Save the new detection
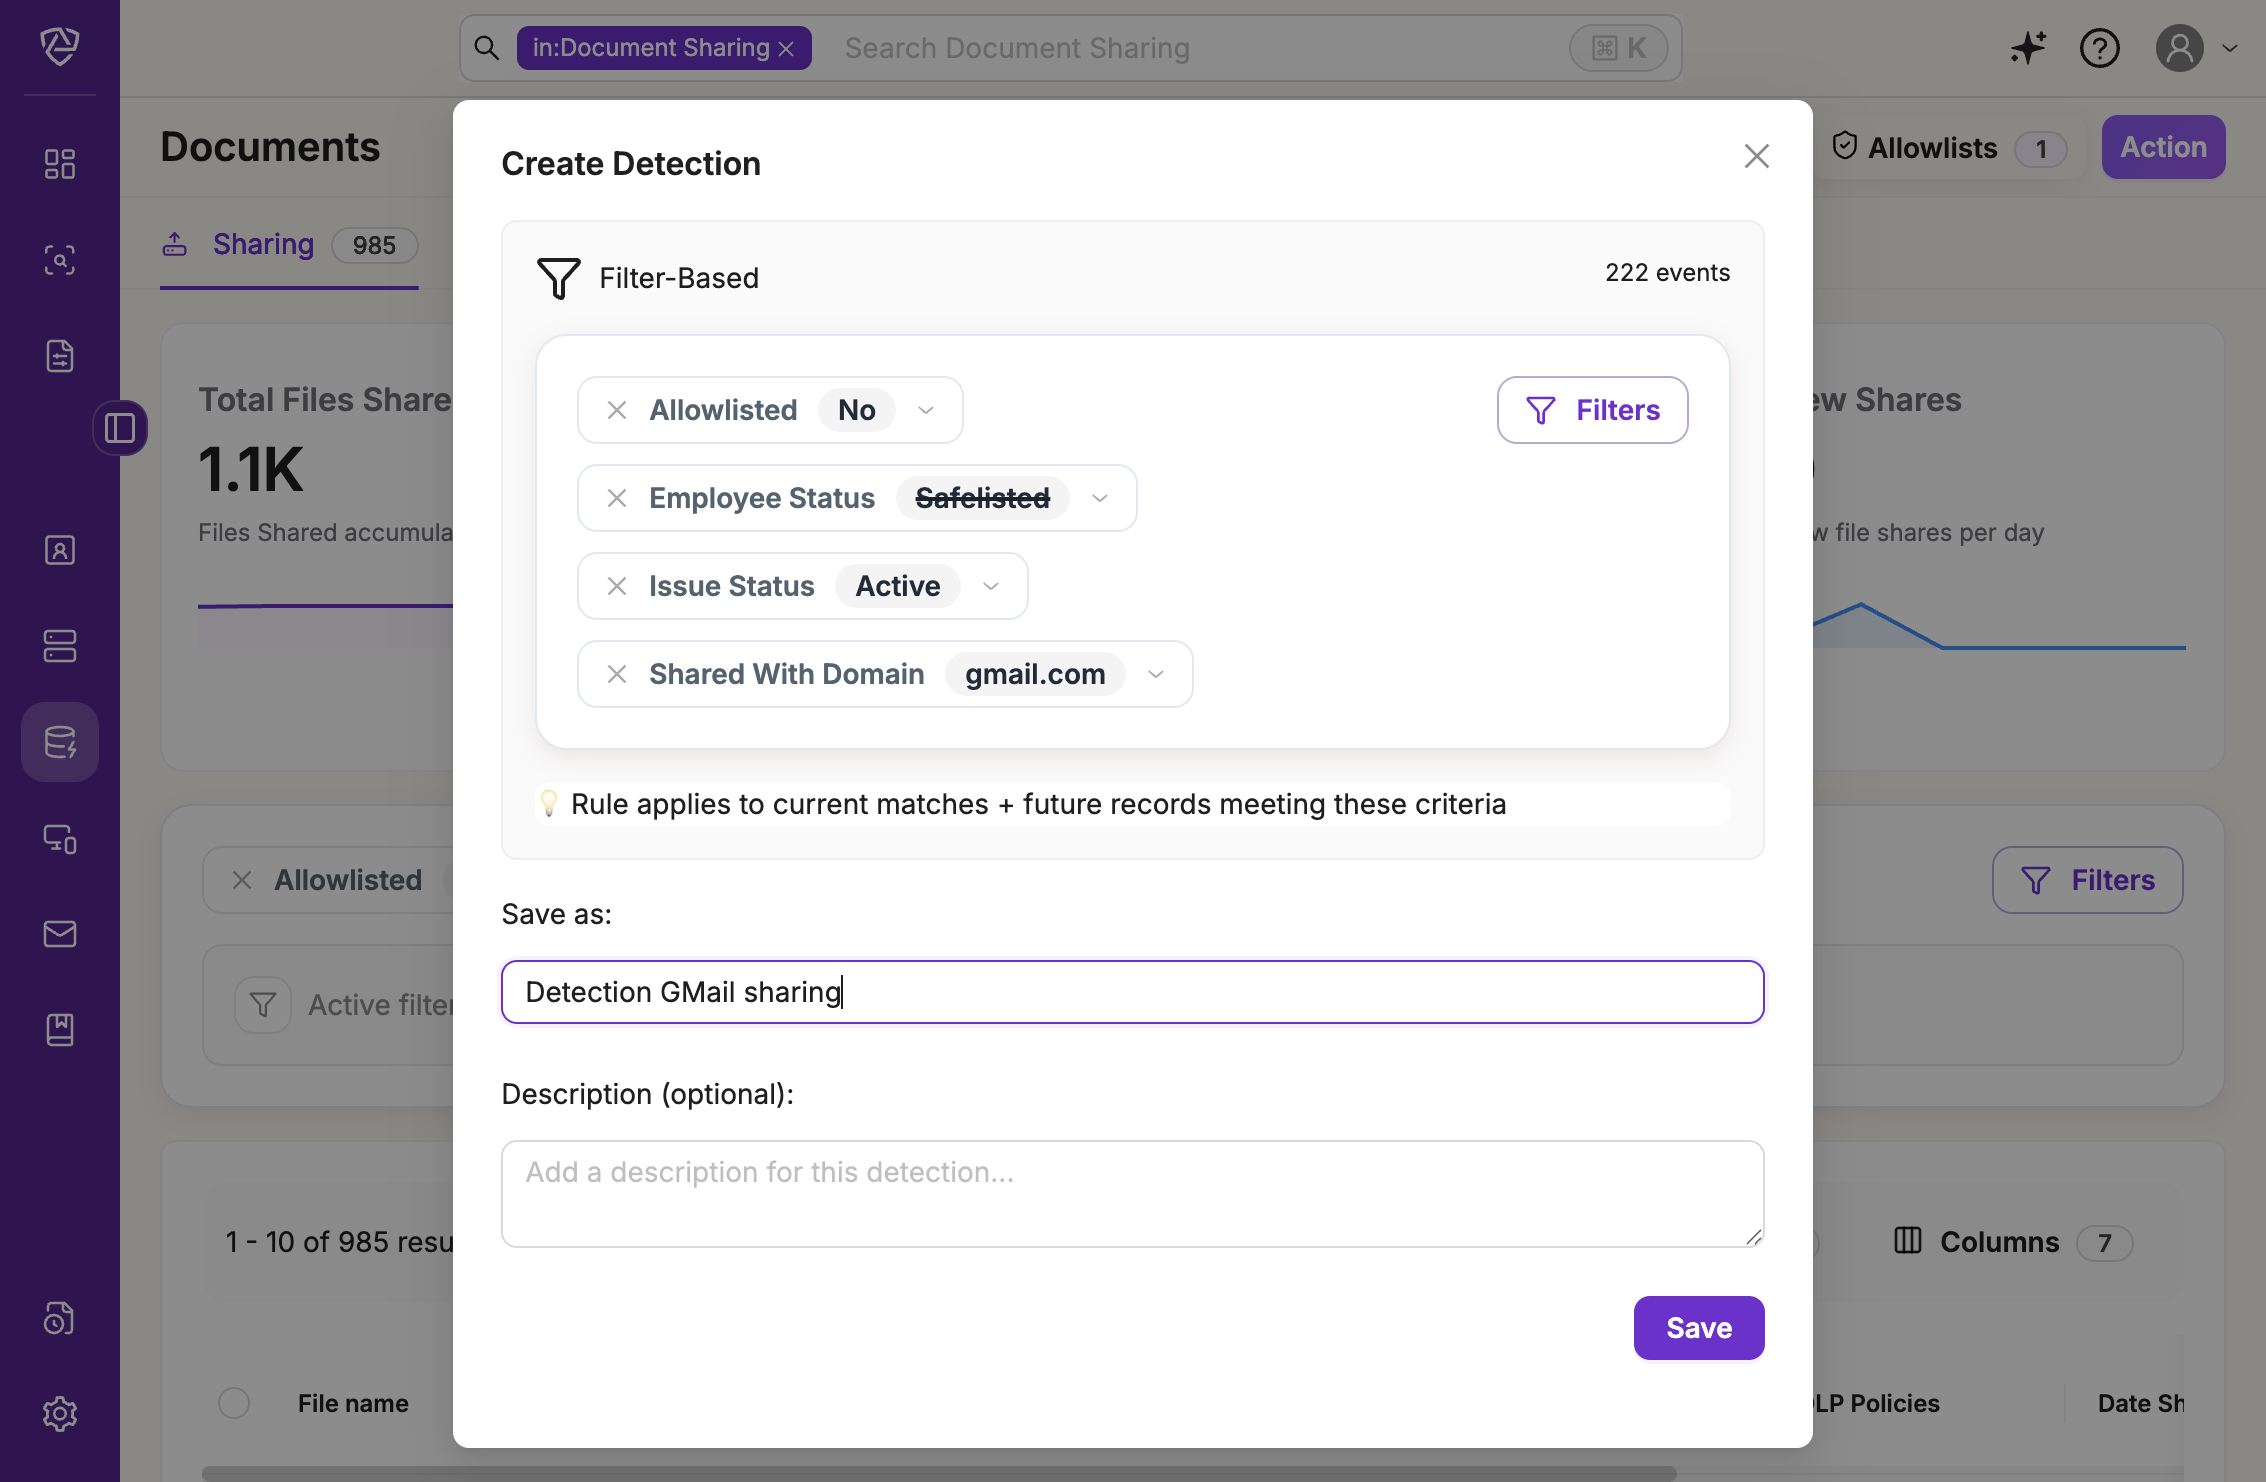The height and width of the screenshot is (1482, 2266). [x=1698, y=1328]
